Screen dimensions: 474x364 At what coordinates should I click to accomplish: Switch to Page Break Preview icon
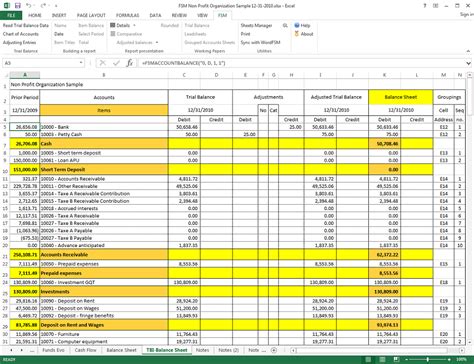[x=396, y=360]
